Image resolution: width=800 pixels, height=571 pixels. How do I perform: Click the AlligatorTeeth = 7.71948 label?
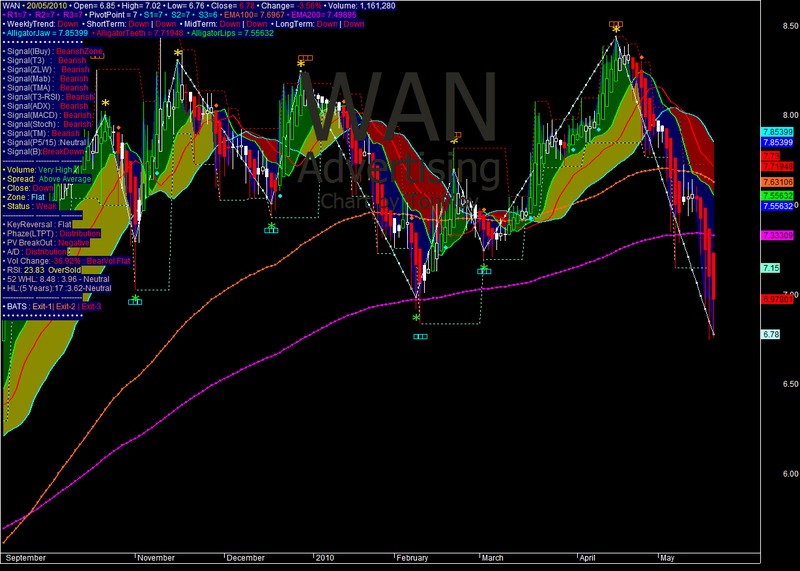(140, 33)
